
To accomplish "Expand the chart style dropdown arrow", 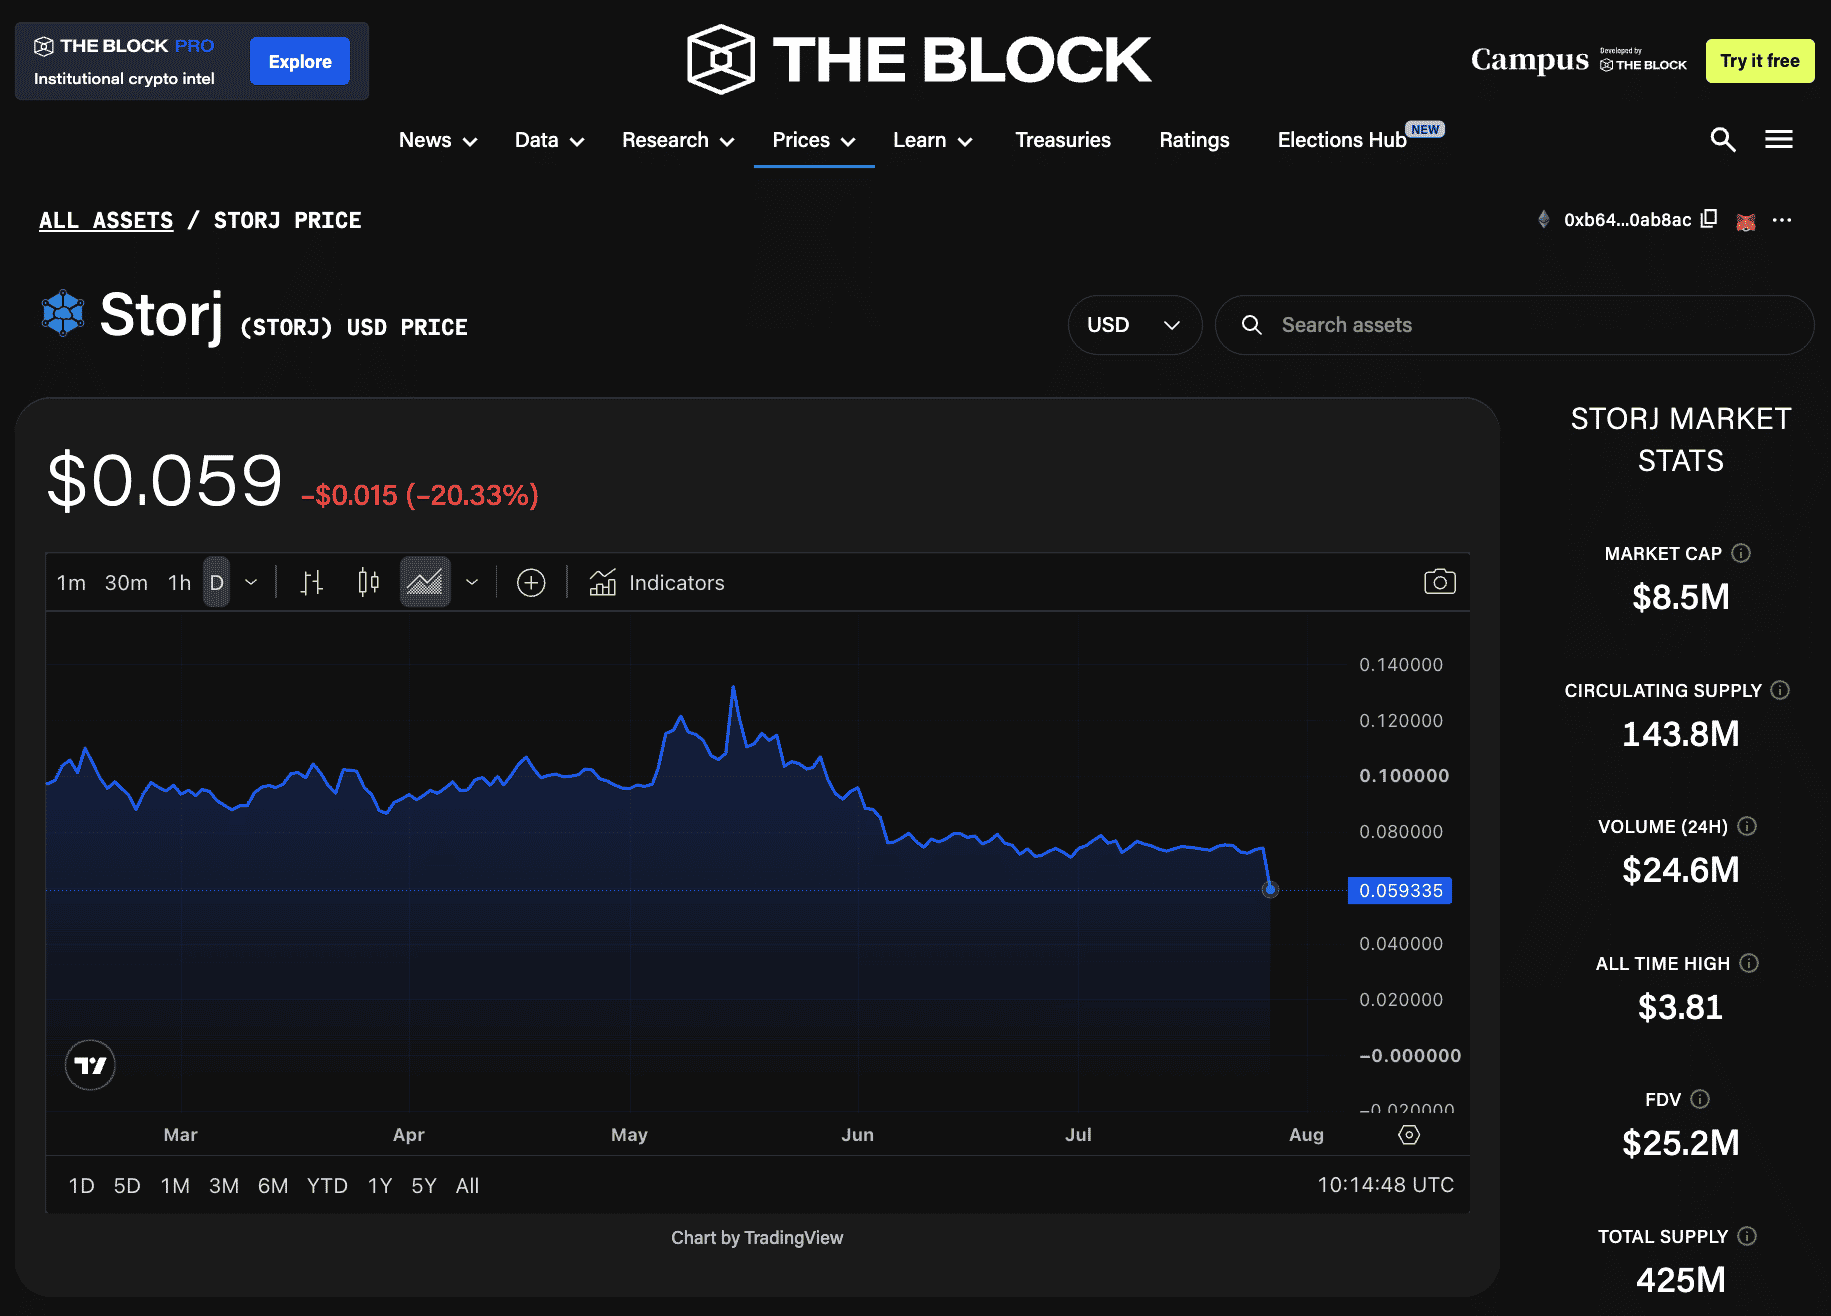I will point(472,582).
